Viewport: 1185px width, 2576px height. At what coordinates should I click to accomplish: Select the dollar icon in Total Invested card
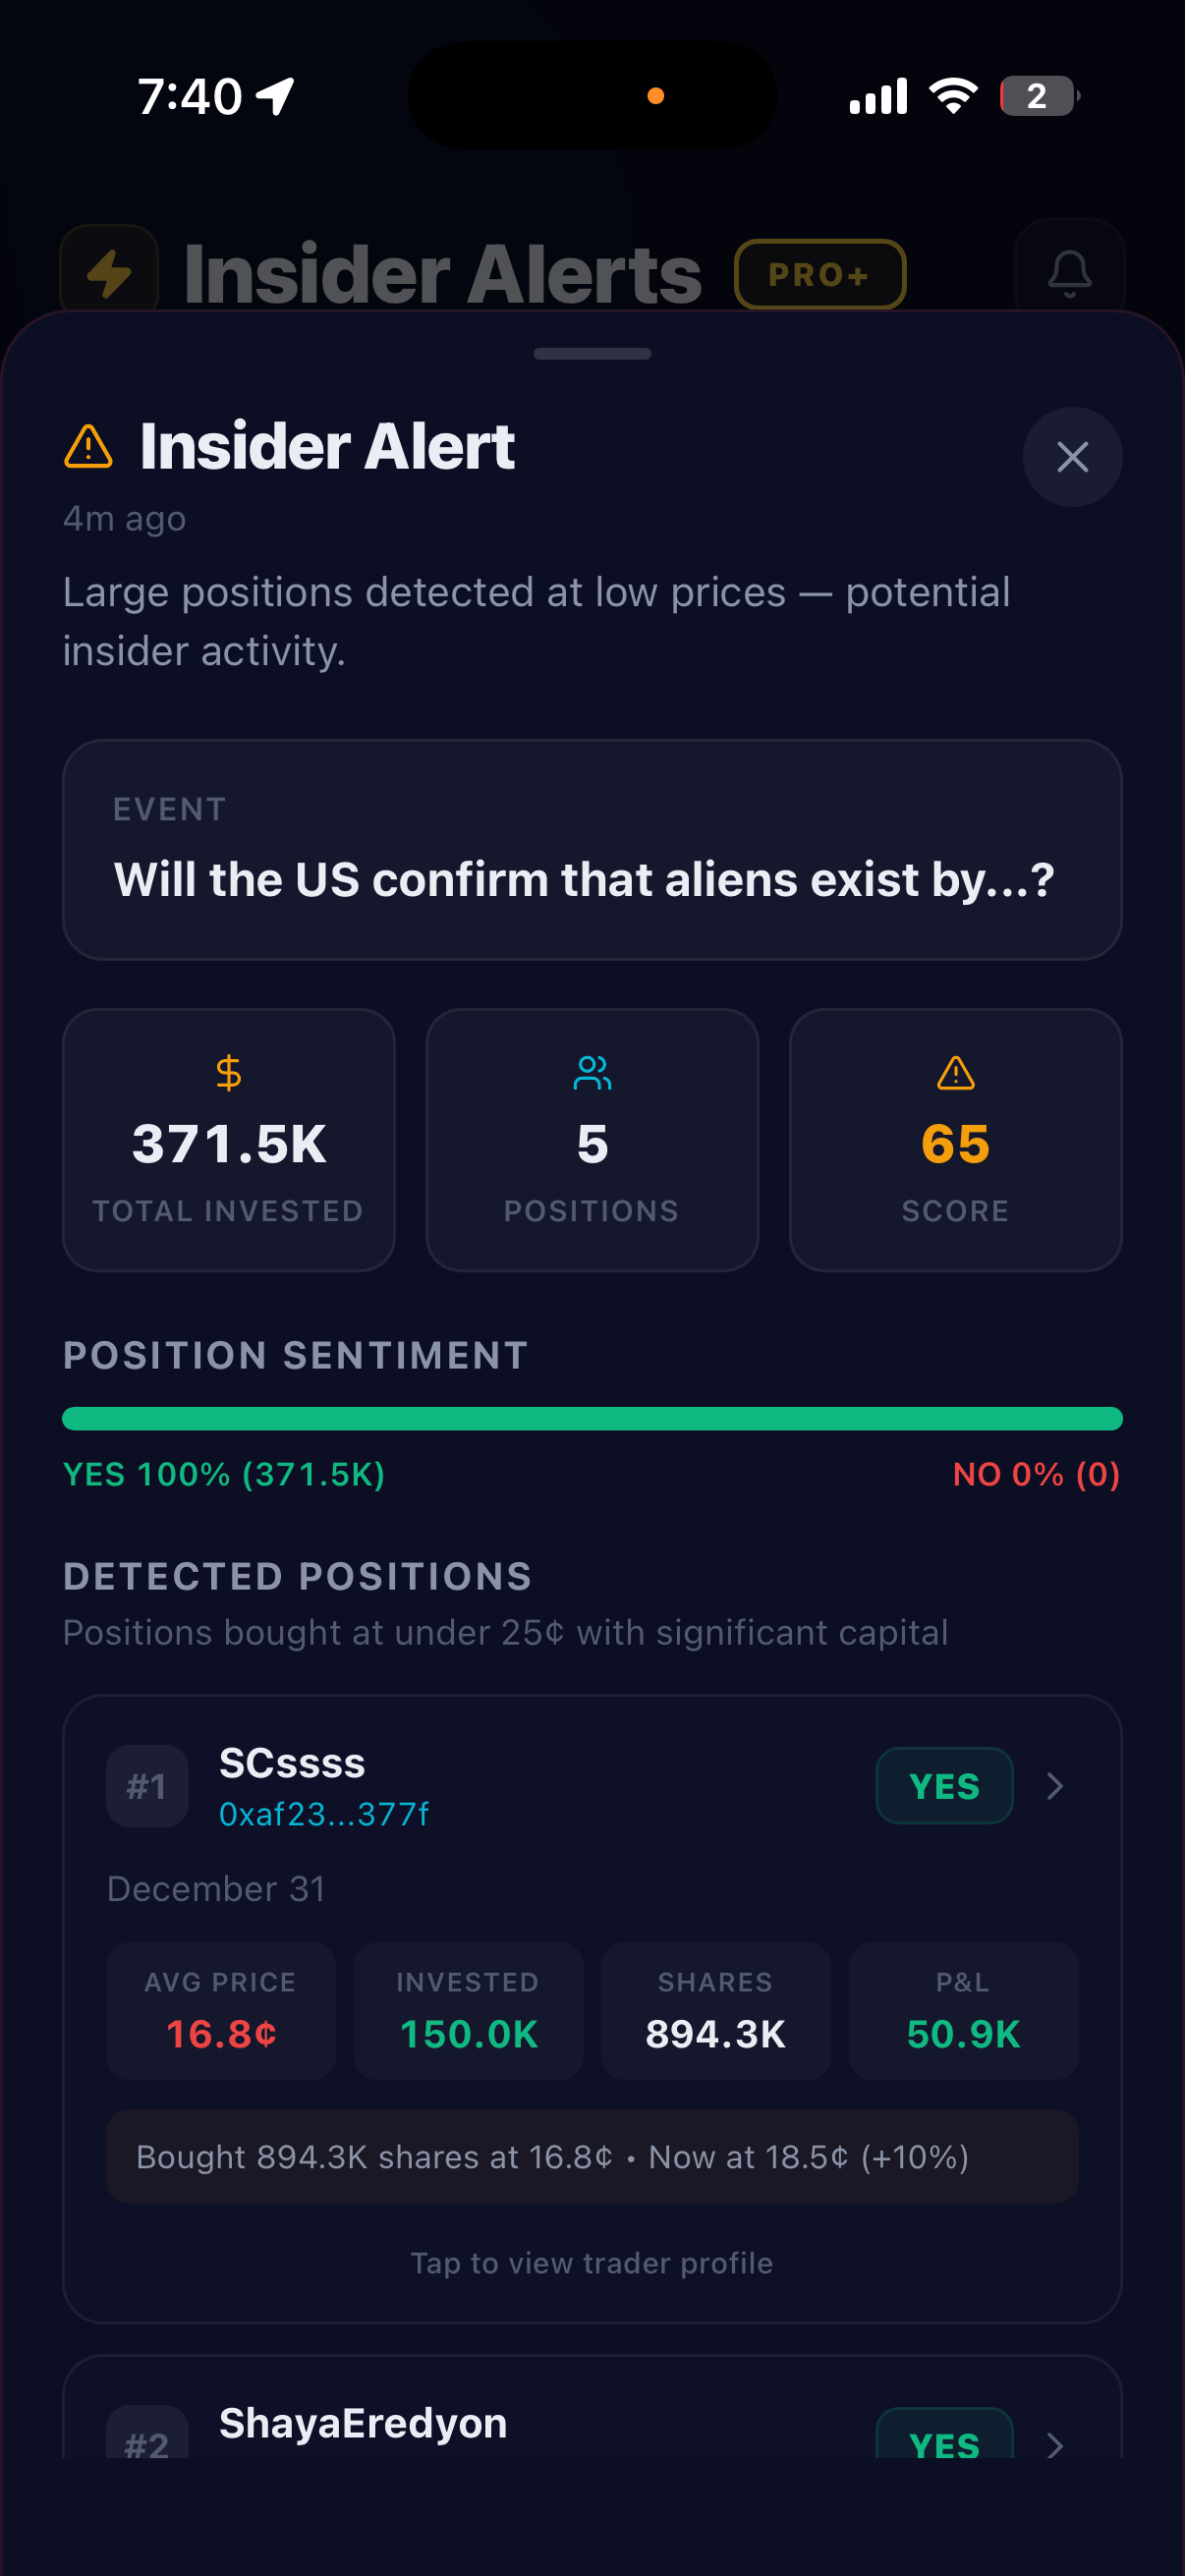pos(228,1073)
